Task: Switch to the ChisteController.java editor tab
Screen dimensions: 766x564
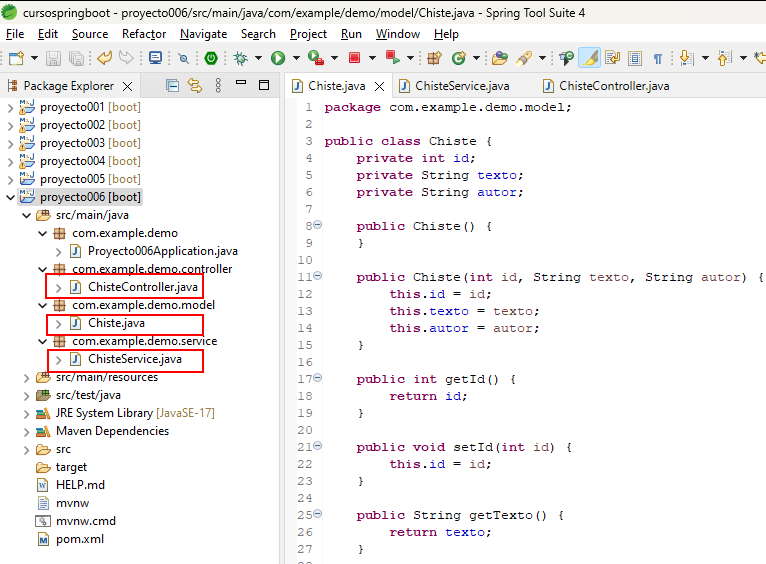Action: click(606, 86)
